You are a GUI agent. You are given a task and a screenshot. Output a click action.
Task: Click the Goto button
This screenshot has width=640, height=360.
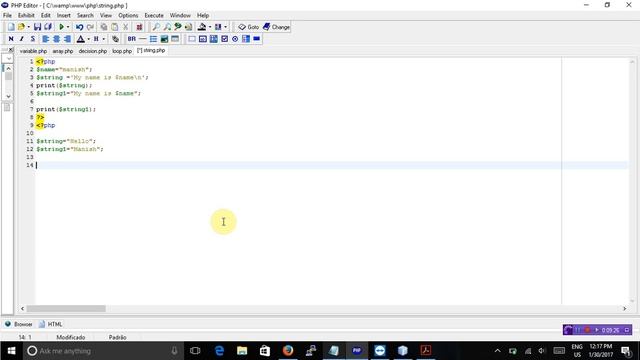pos(249,27)
